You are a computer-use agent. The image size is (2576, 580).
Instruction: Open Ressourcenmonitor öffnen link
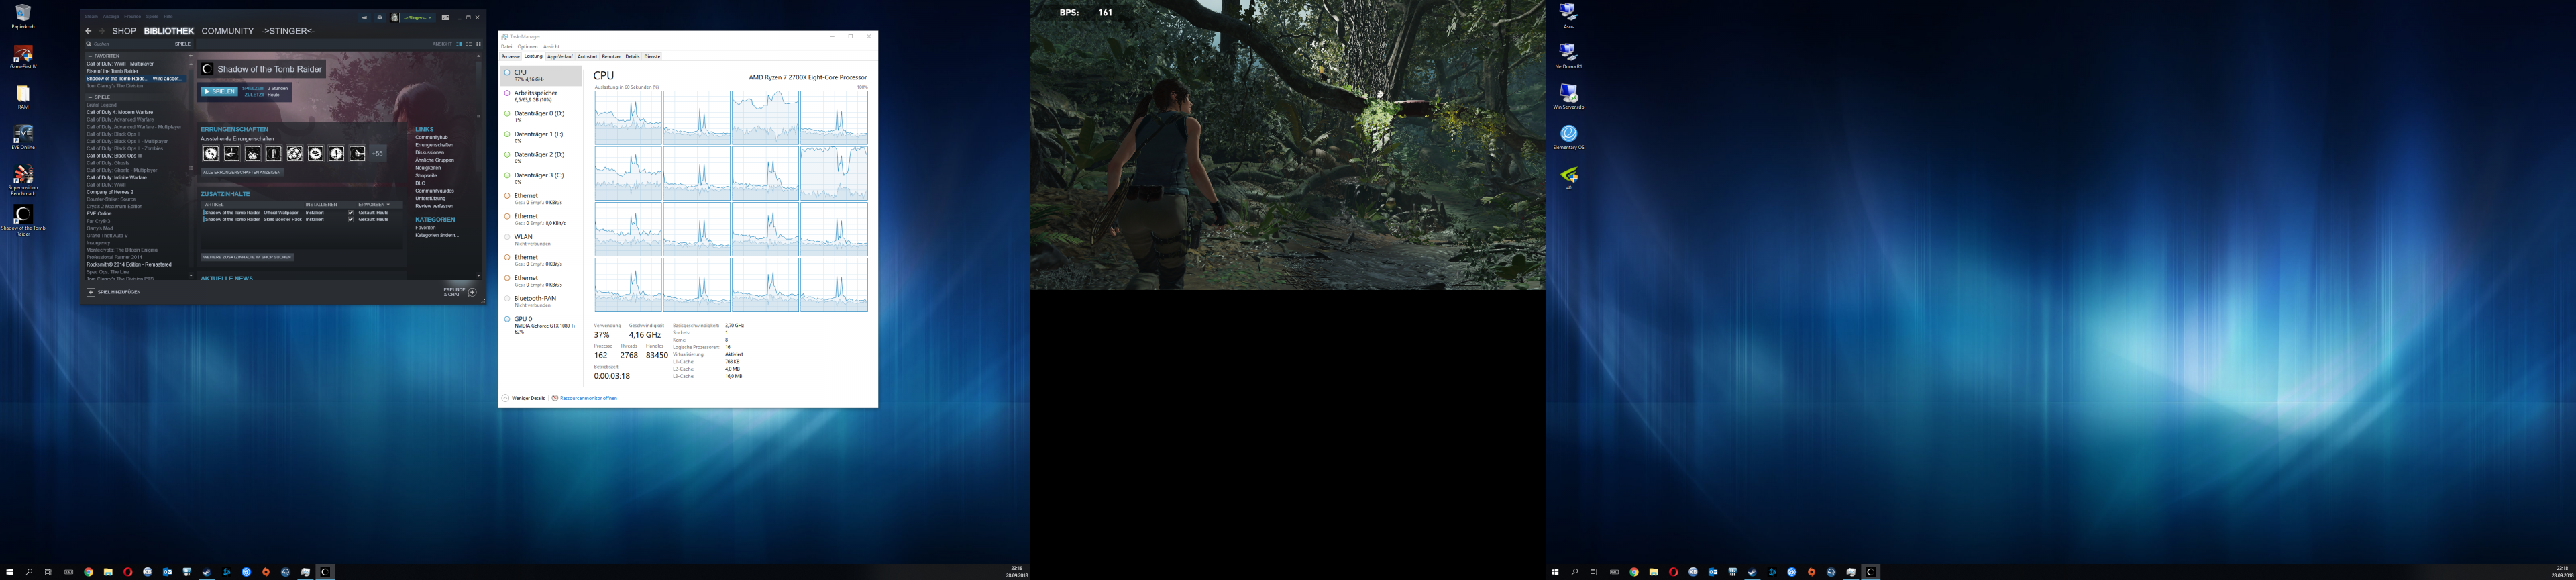[x=585, y=398]
